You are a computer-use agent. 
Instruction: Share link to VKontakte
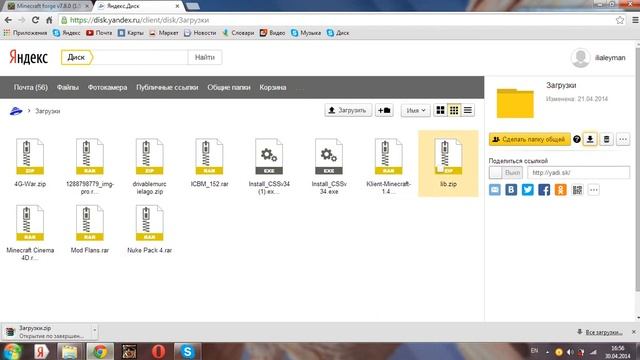[511, 190]
